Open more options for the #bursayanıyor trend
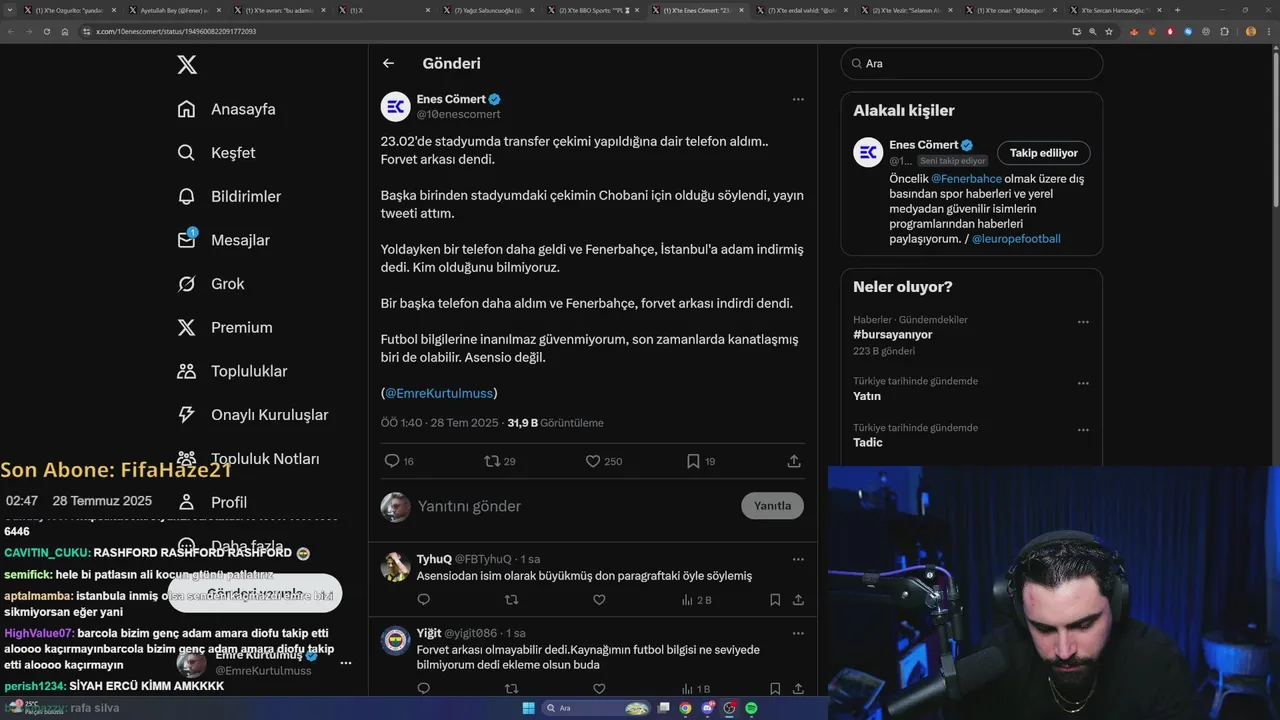The image size is (1280, 720). (x=1083, y=322)
